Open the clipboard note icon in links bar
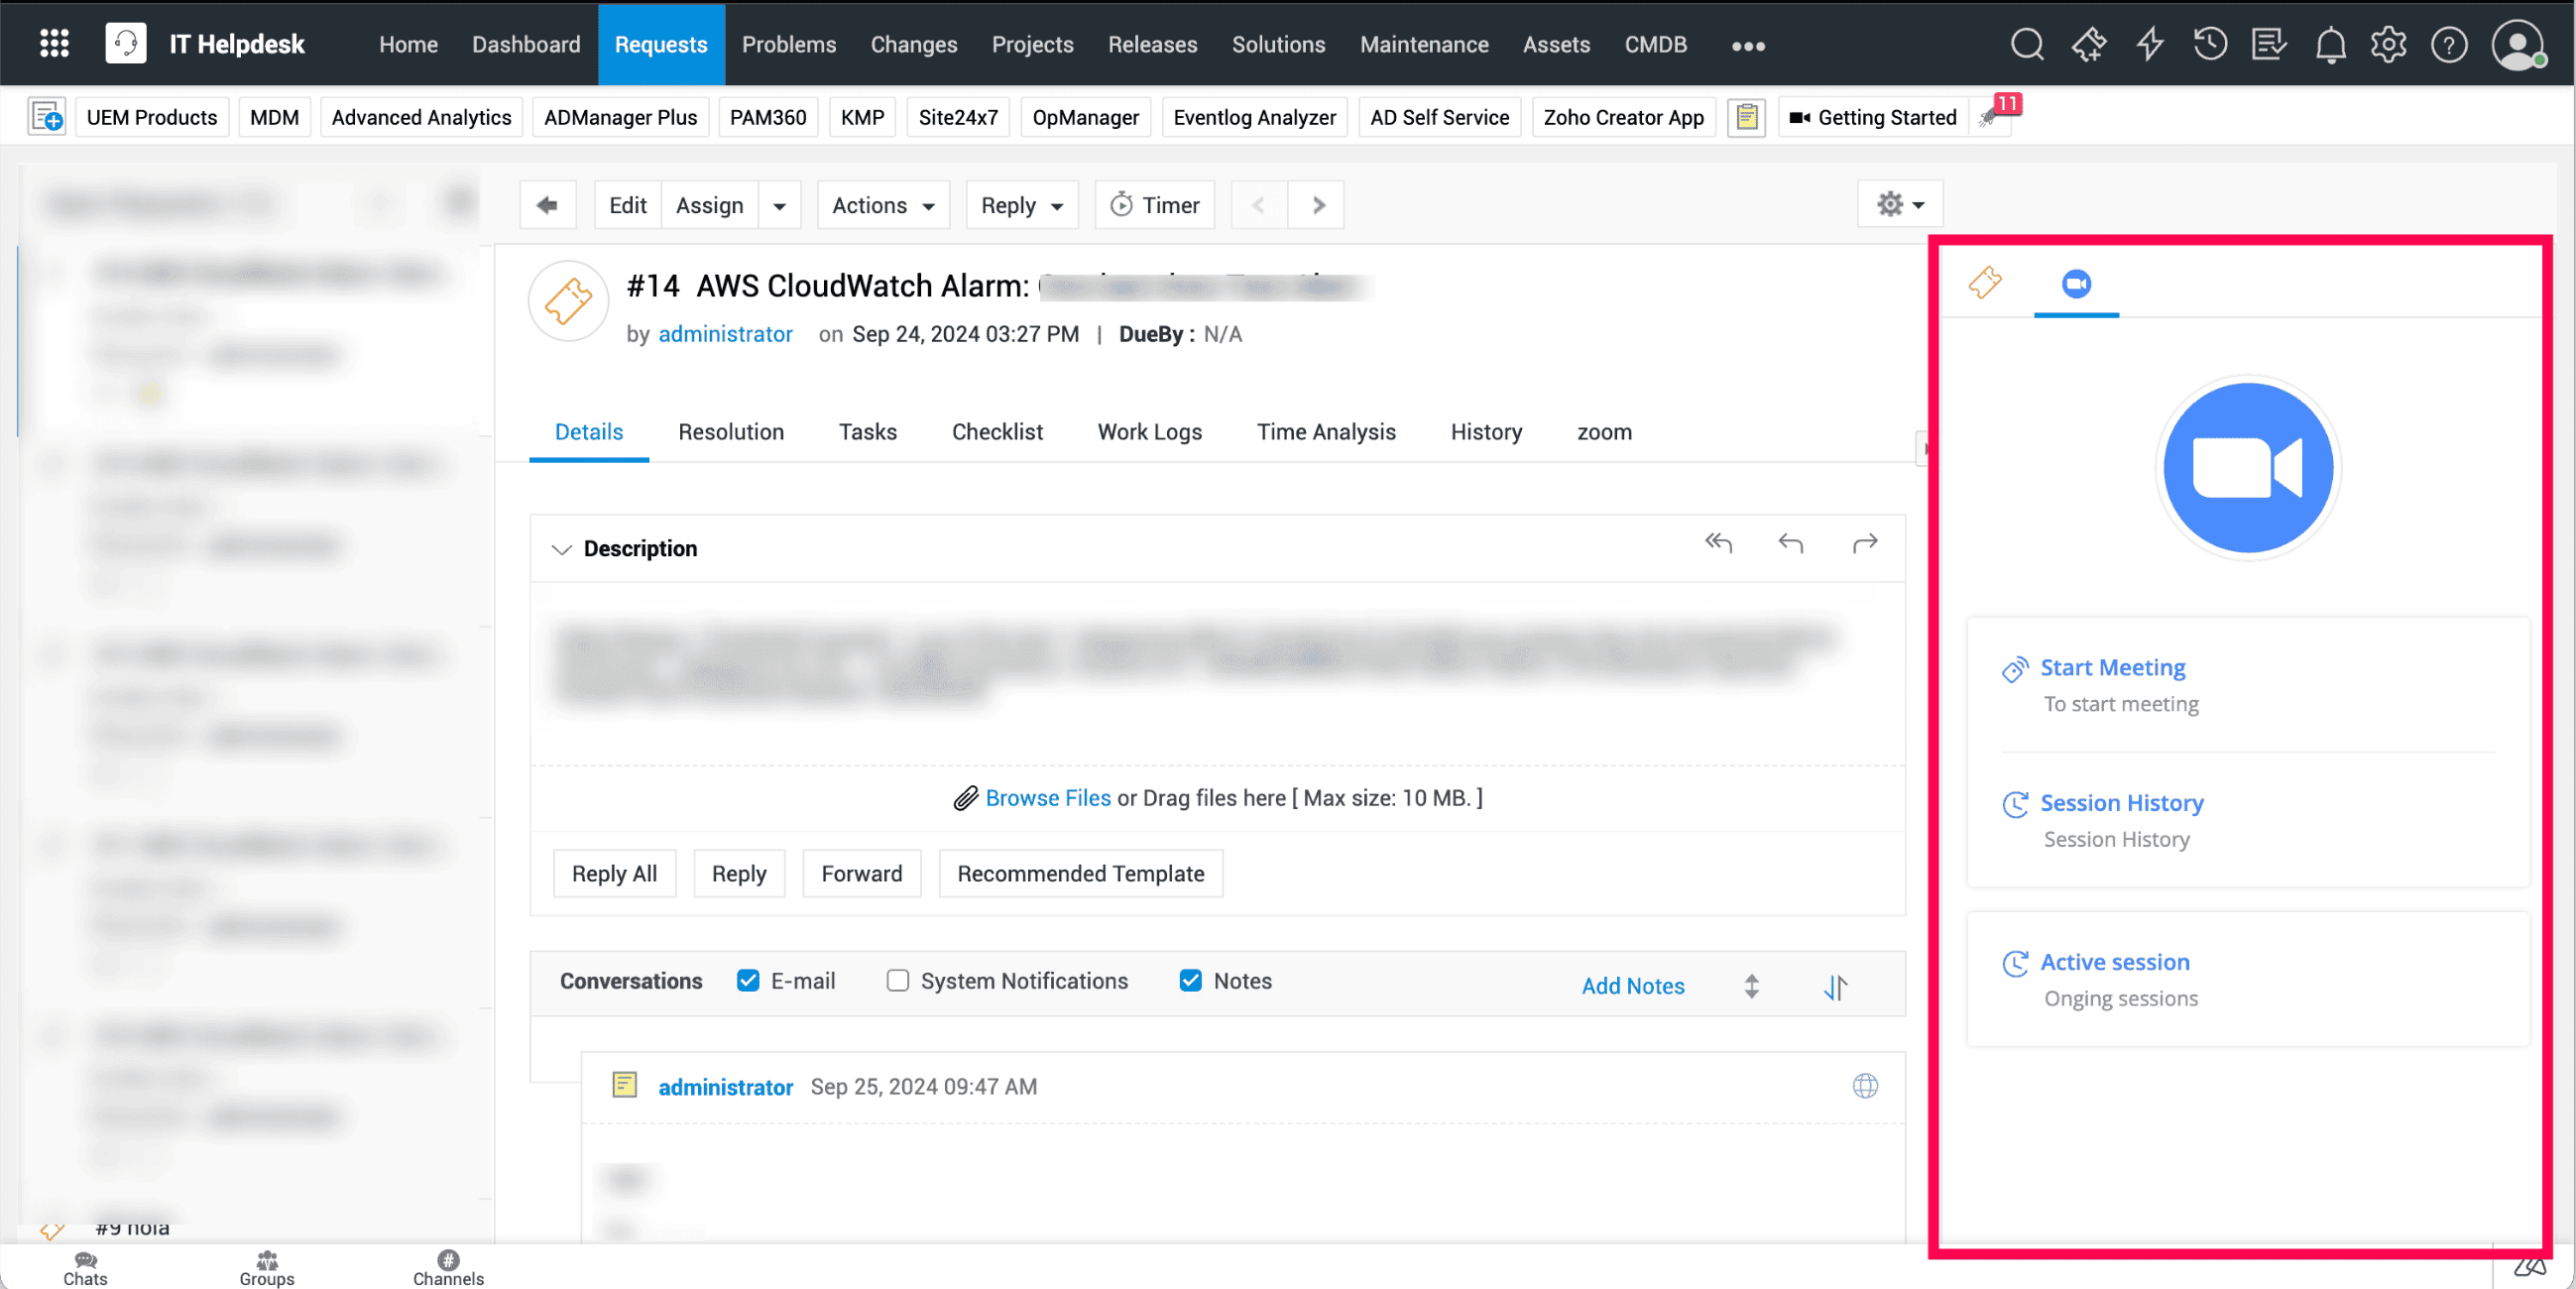The height and width of the screenshot is (1289, 2576). point(1746,117)
